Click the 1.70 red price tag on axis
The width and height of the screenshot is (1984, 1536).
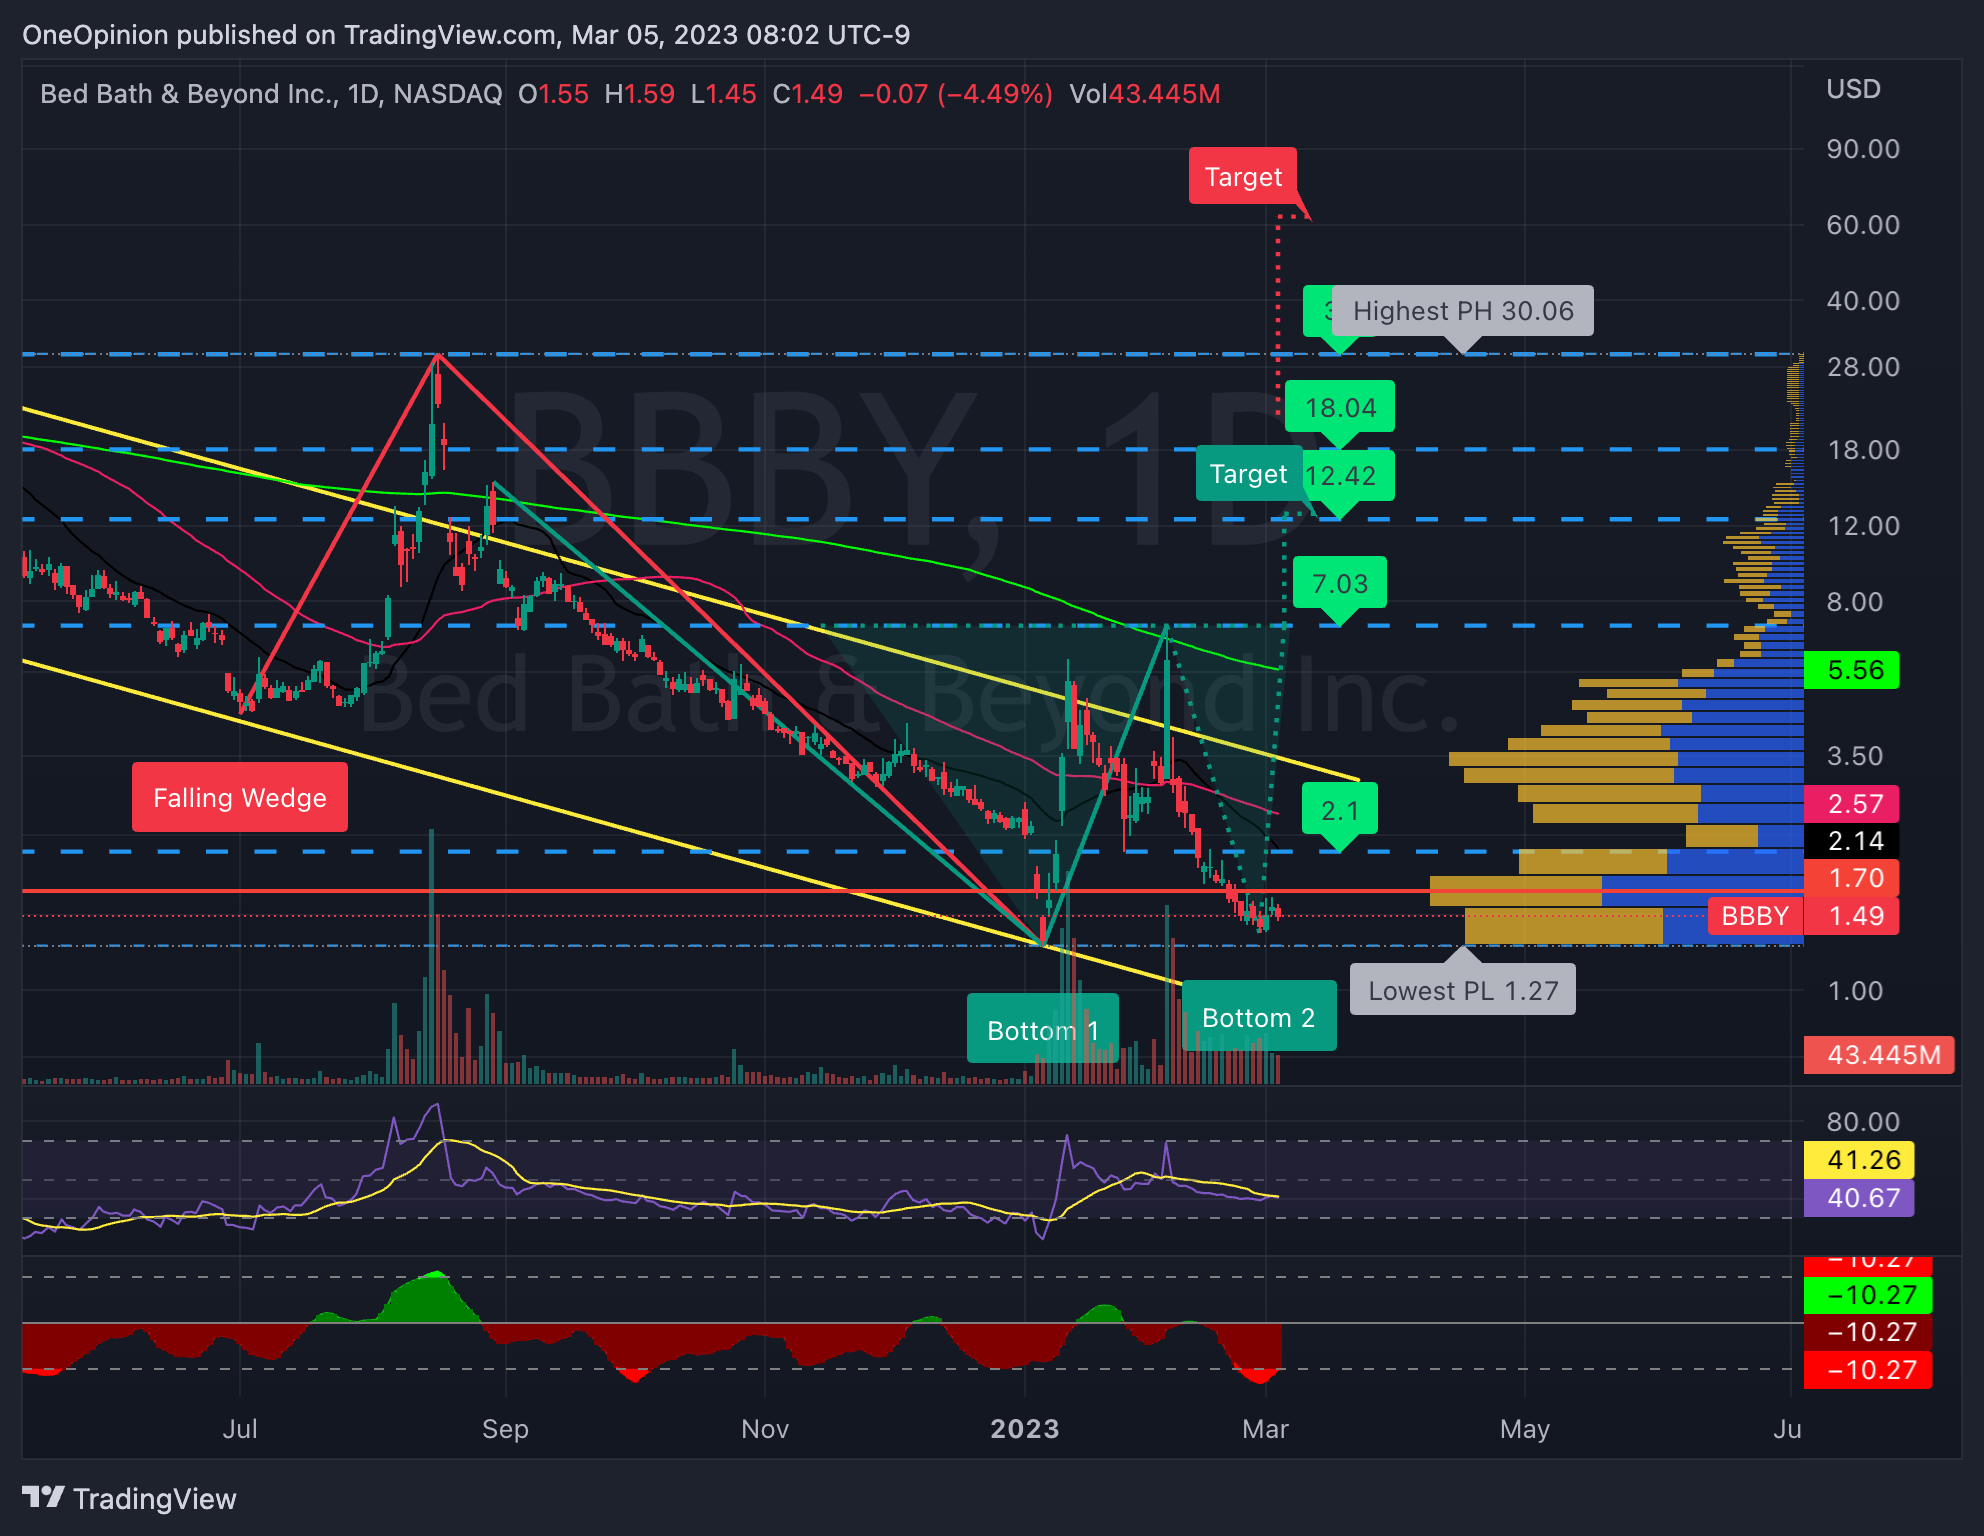pyautogui.click(x=1852, y=878)
